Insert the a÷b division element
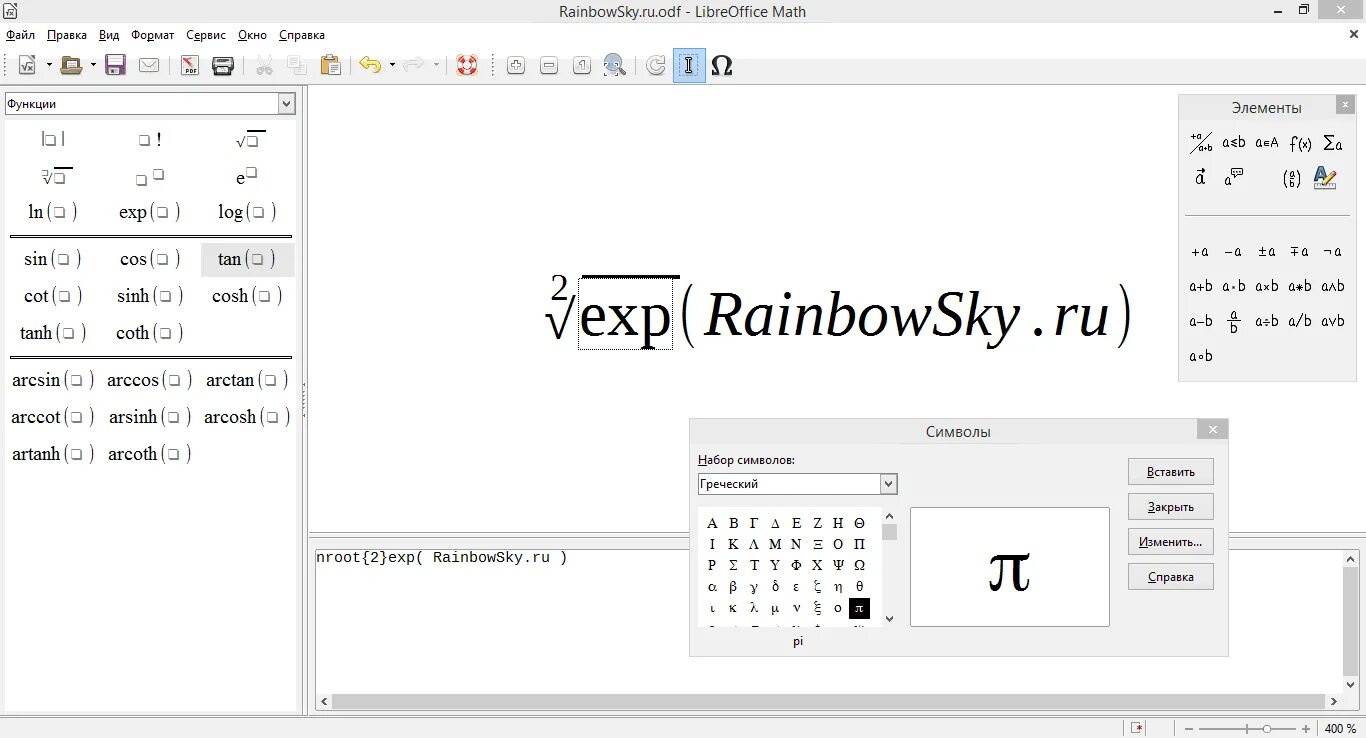This screenshot has height=738, width=1366. click(x=1267, y=321)
